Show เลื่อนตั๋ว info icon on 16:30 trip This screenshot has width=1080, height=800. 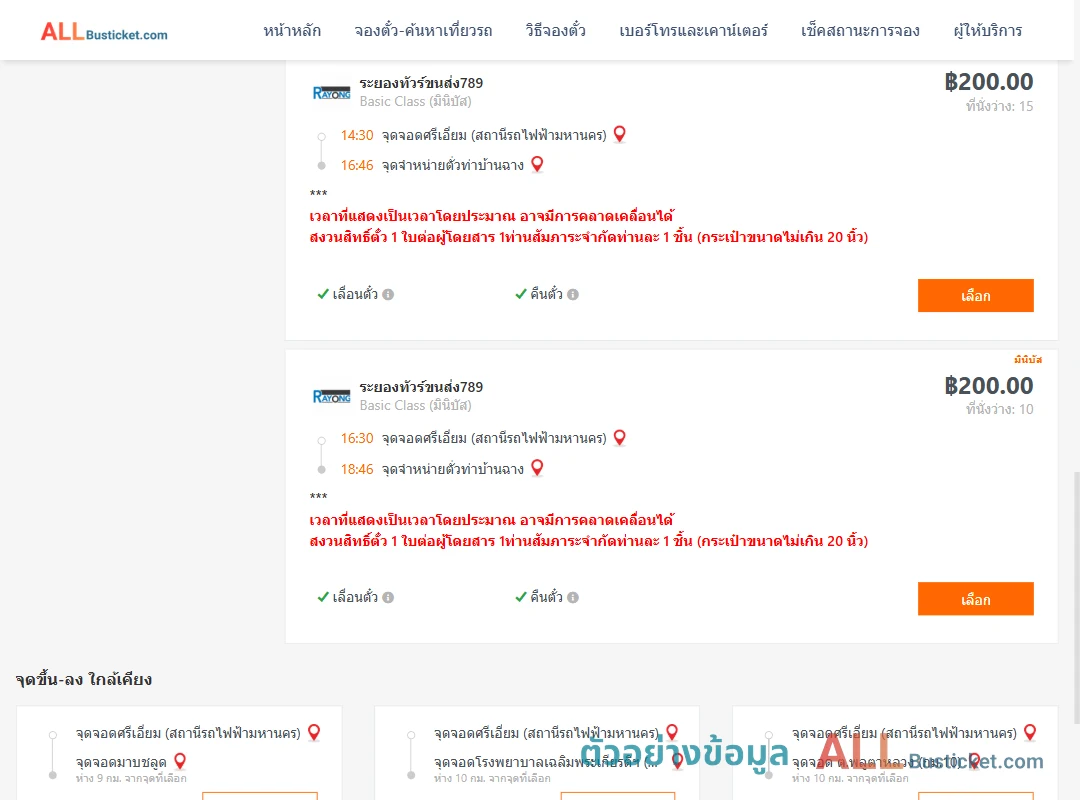point(388,597)
